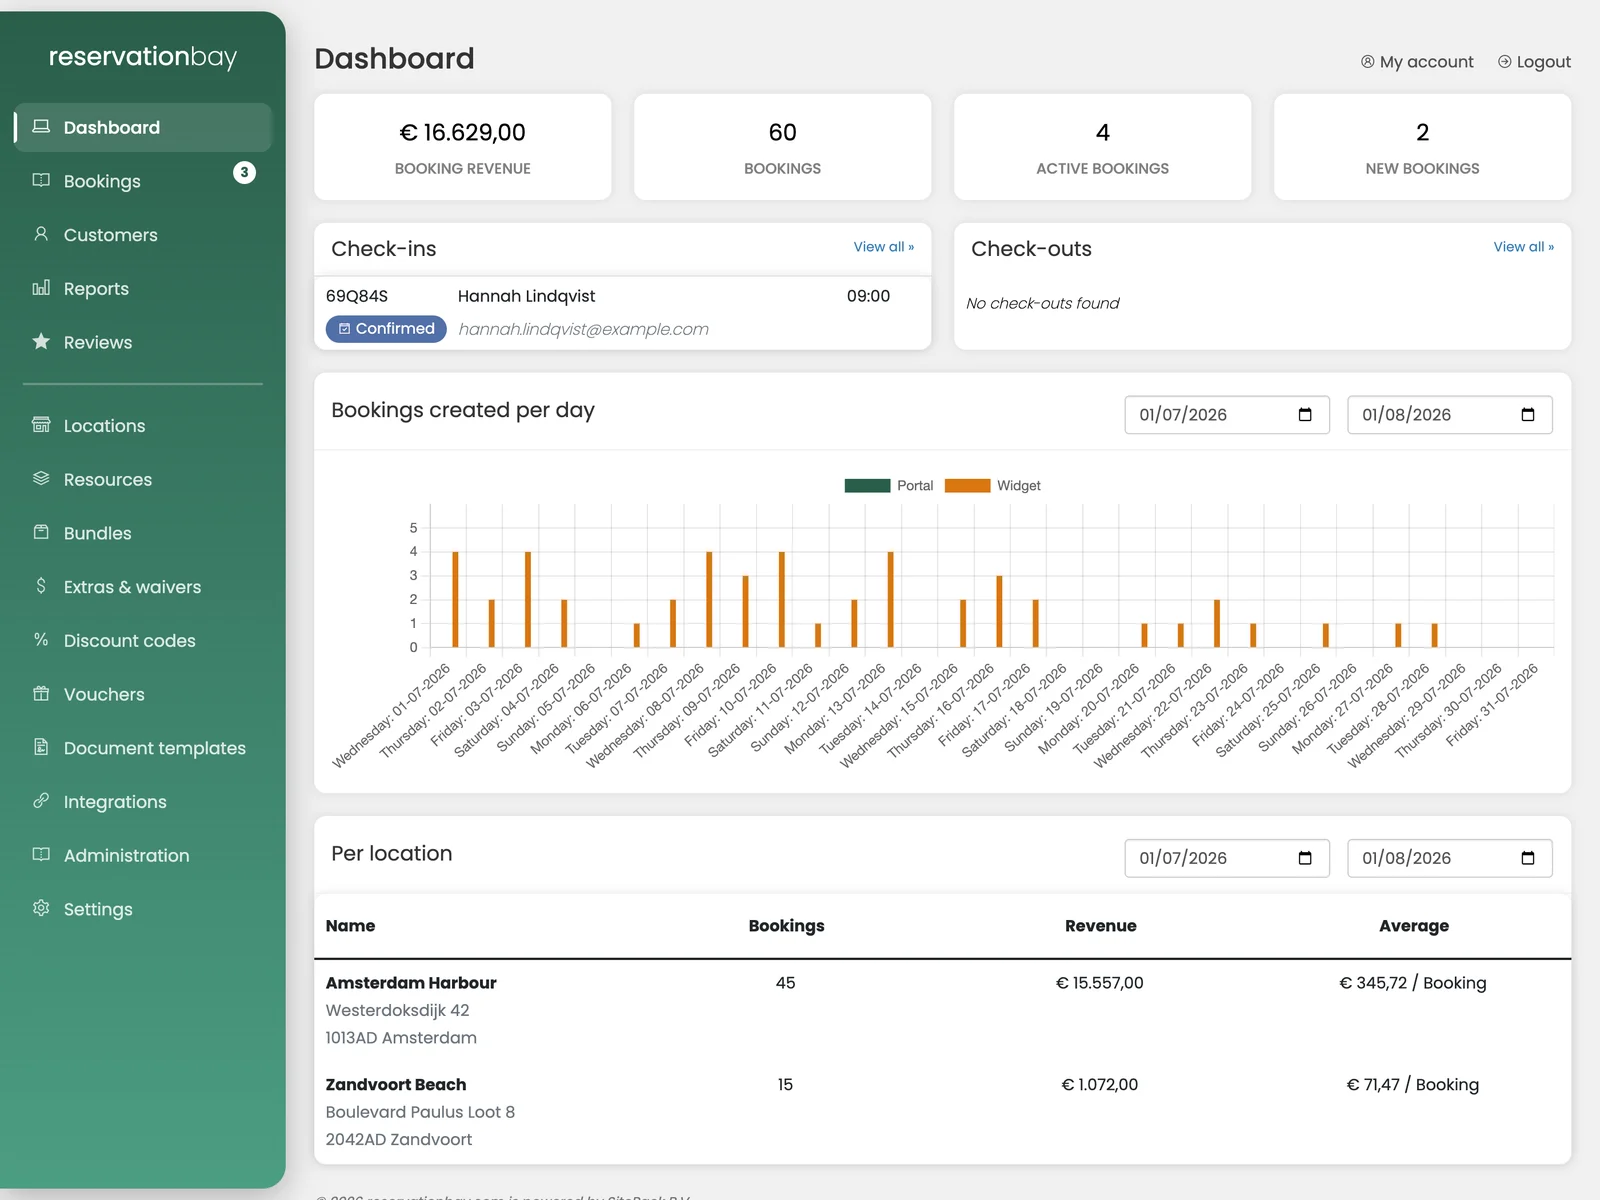Click View all in Check-ins panel
The width and height of the screenshot is (1600, 1200).
[883, 247]
